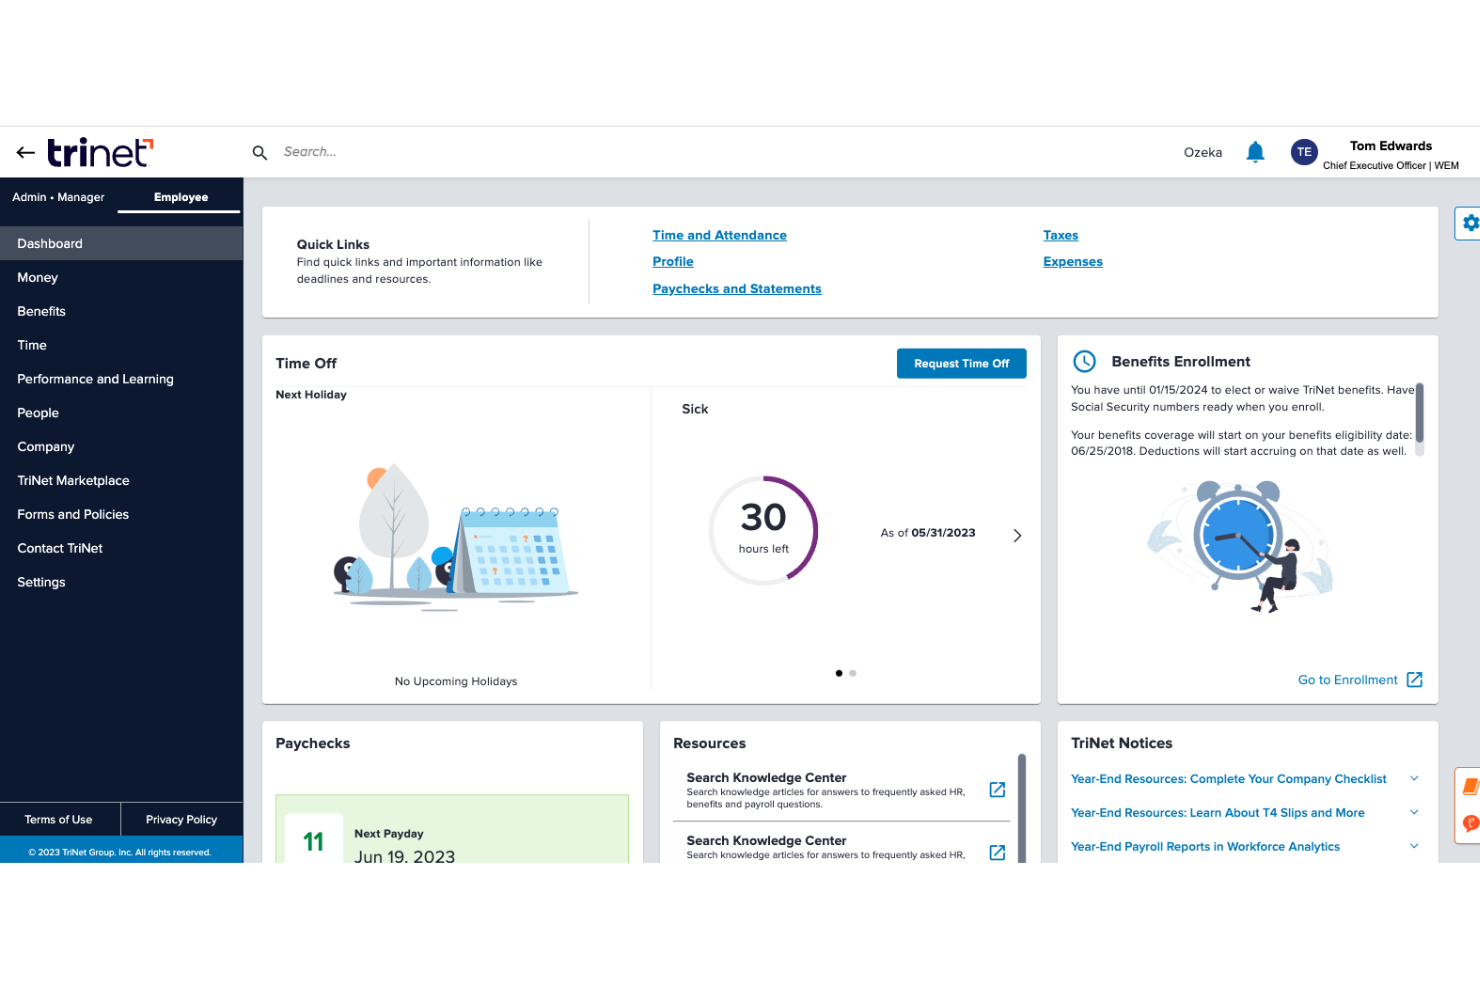Open the clock icon beside Benefits Enrollment
Viewport: 1480px width, 987px height.
(x=1085, y=361)
